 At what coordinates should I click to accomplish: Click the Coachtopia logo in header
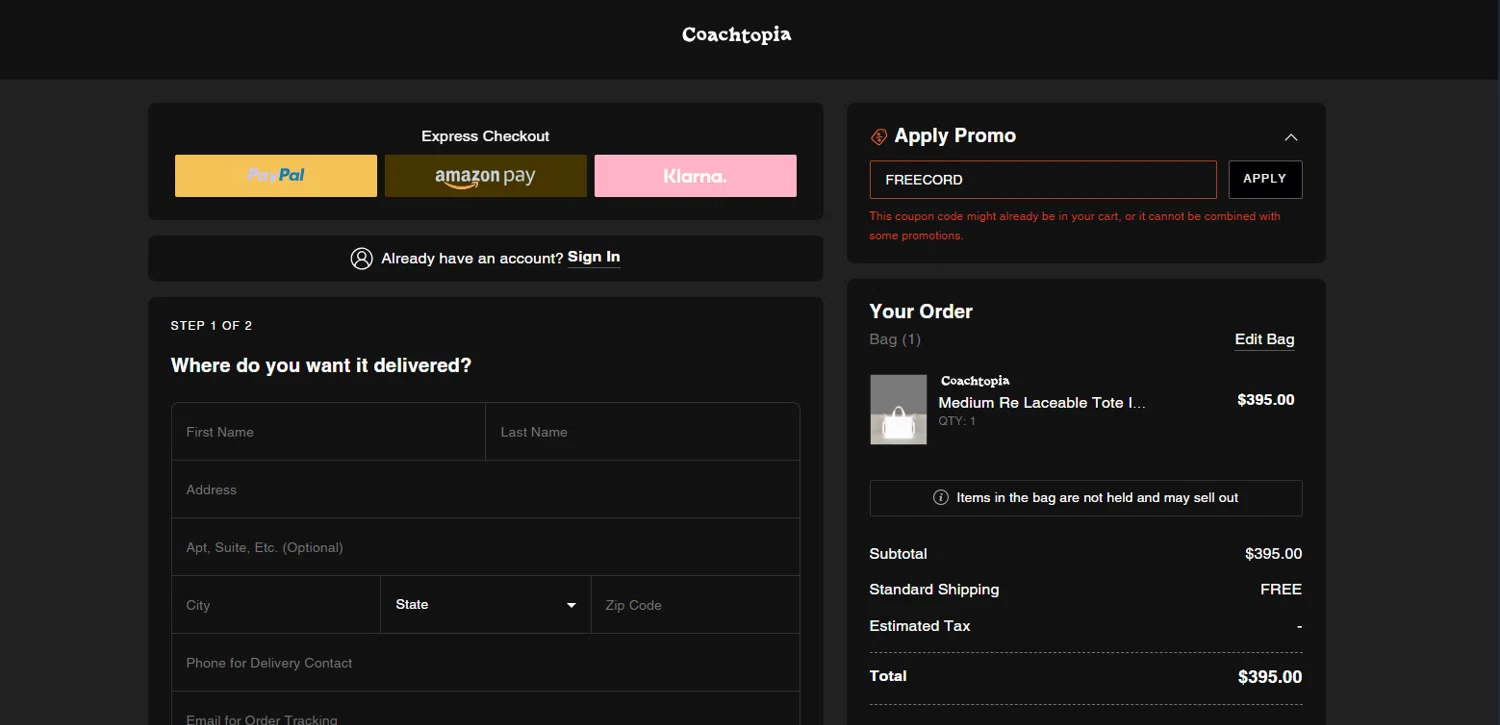pos(736,35)
